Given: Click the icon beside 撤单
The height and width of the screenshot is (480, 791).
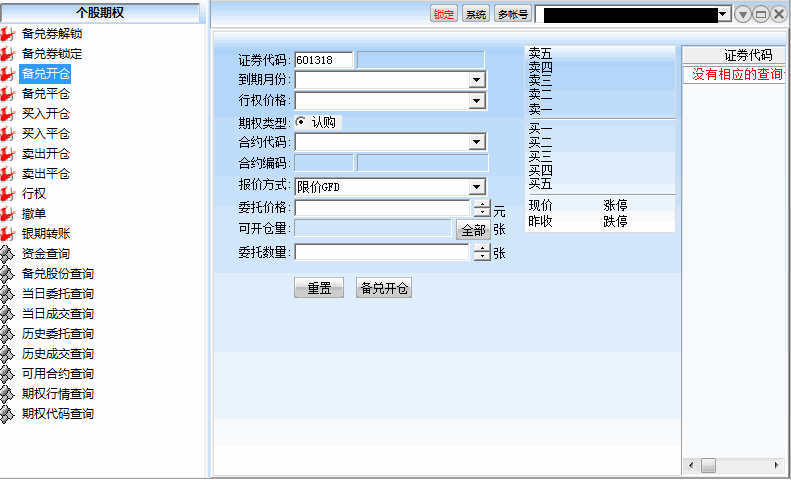Looking at the screenshot, I should pyautogui.click(x=7, y=214).
